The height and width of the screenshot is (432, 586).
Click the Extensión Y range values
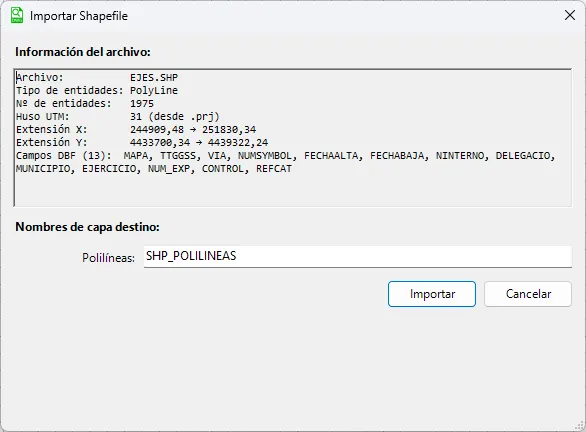[199, 142]
